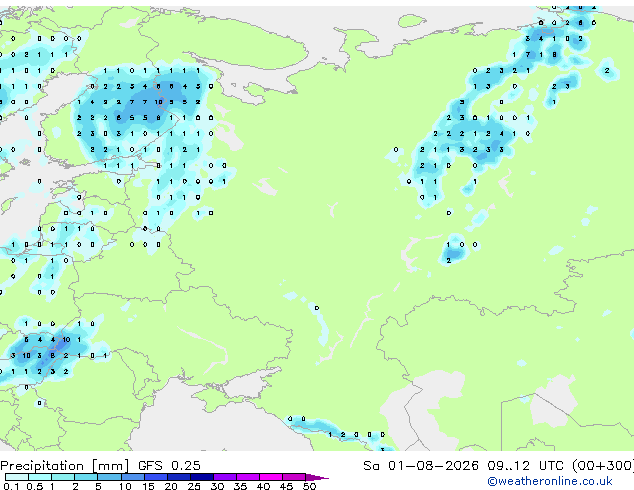Click the "0.5" legend scale value
The image size is (634, 490).
(34, 486)
